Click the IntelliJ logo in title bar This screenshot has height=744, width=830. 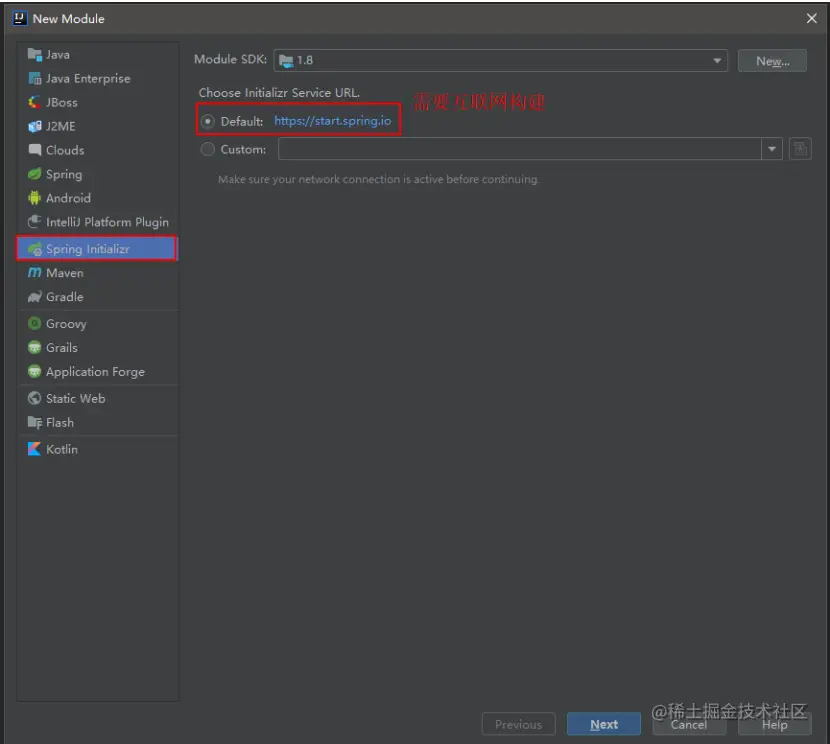pos(20,19)
